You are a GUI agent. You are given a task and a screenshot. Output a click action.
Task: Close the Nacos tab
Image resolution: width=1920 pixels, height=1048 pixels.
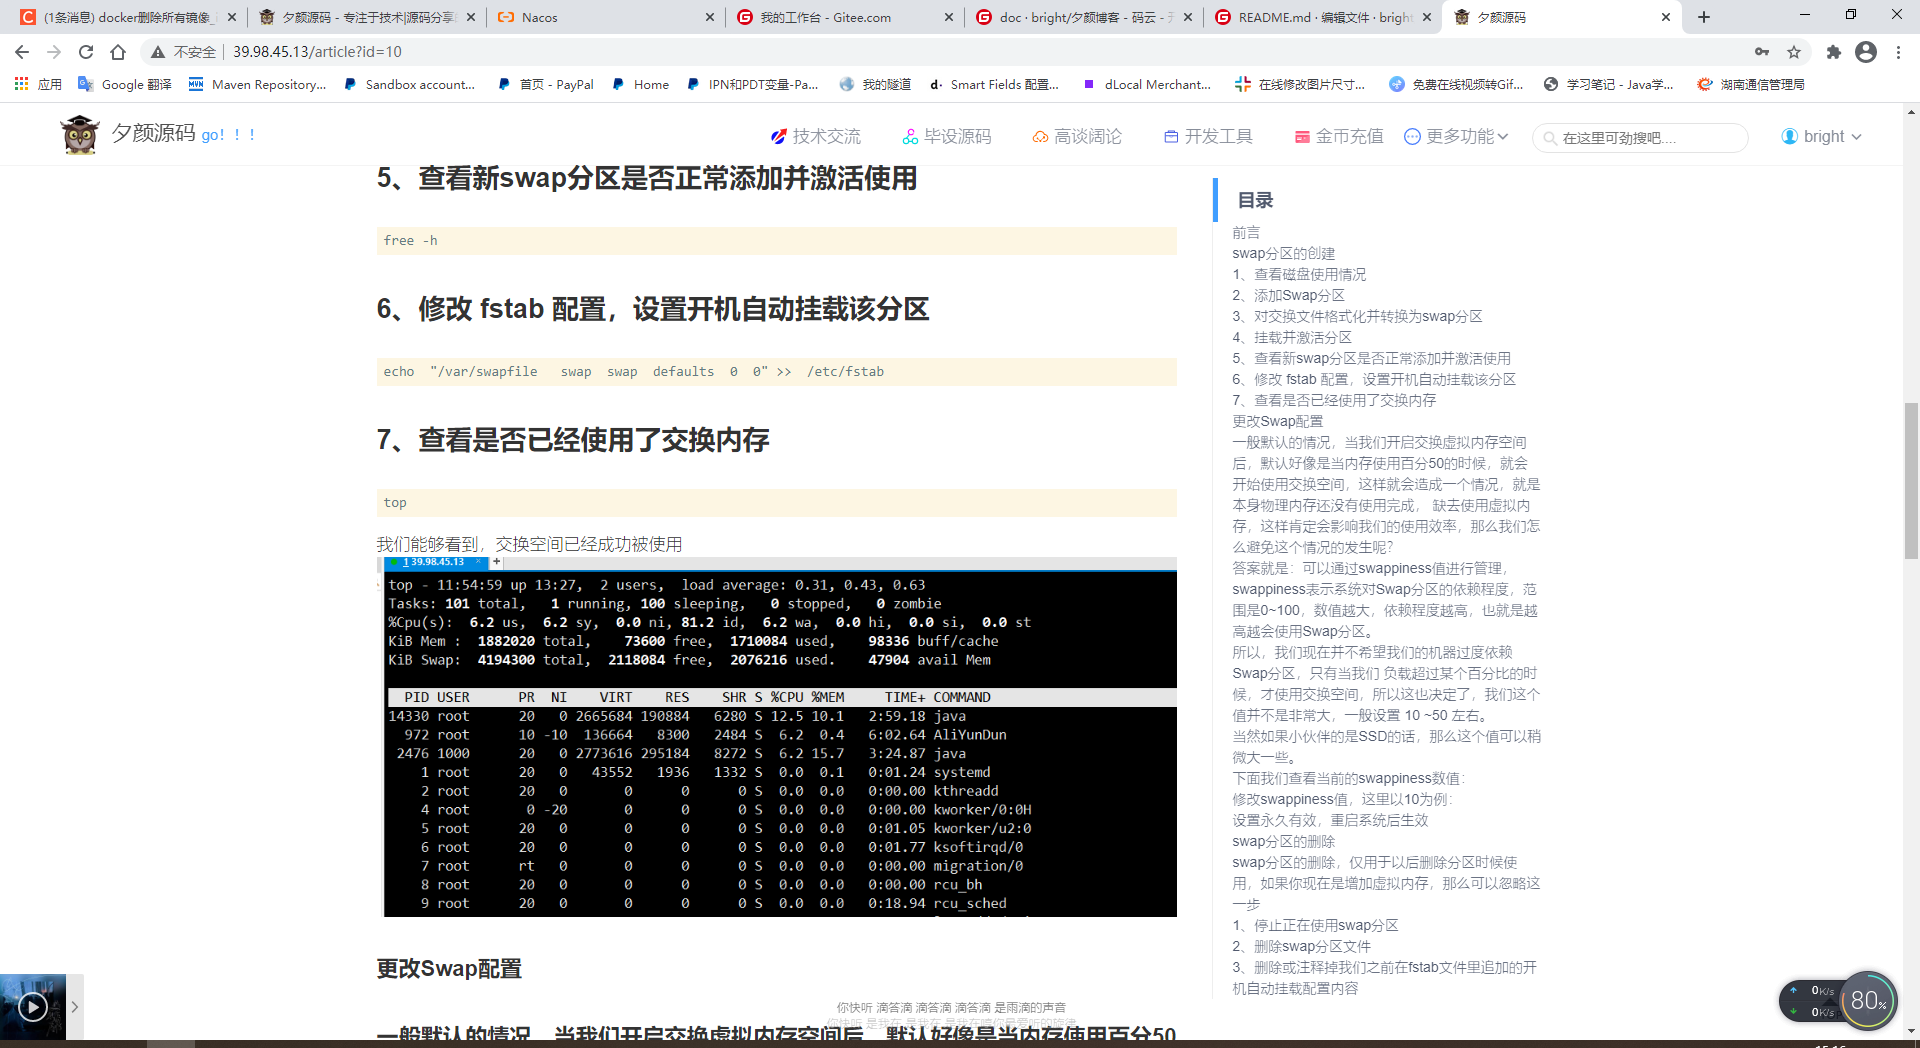710,17
